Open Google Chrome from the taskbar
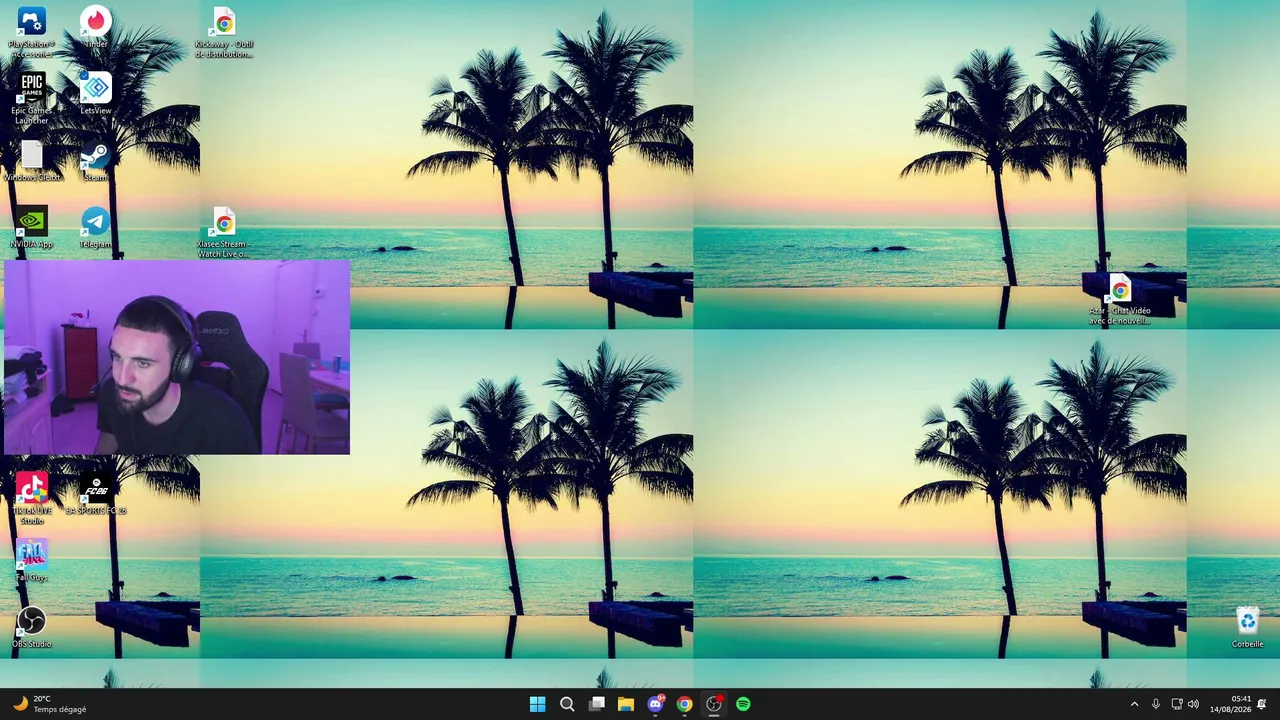This screenshot has width=1280, height=720. (x=684, y=704)
